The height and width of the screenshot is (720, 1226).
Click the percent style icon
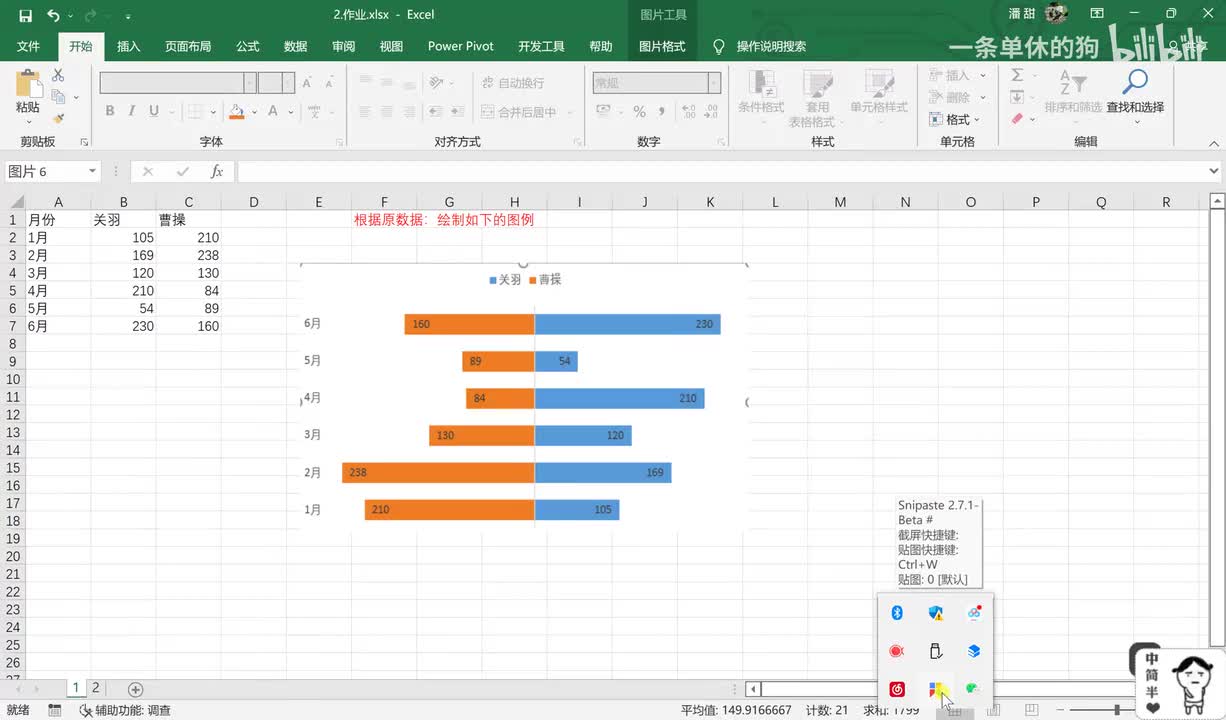tap(639, 111)
